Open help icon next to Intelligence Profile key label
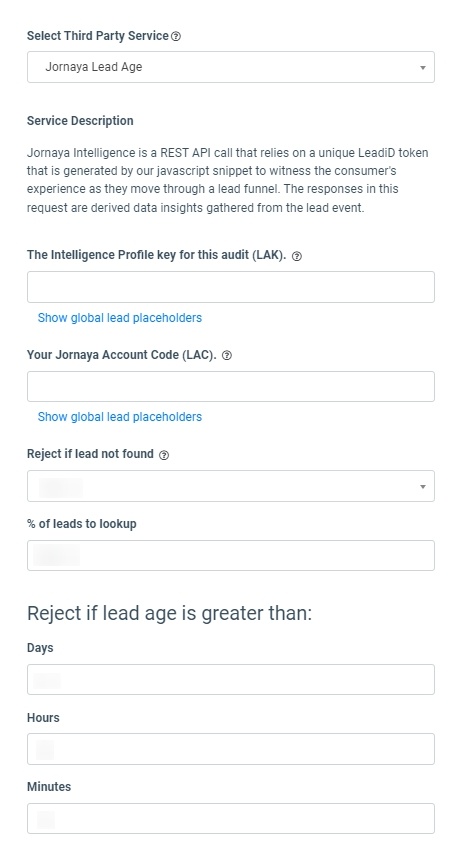 coord(296,256)
